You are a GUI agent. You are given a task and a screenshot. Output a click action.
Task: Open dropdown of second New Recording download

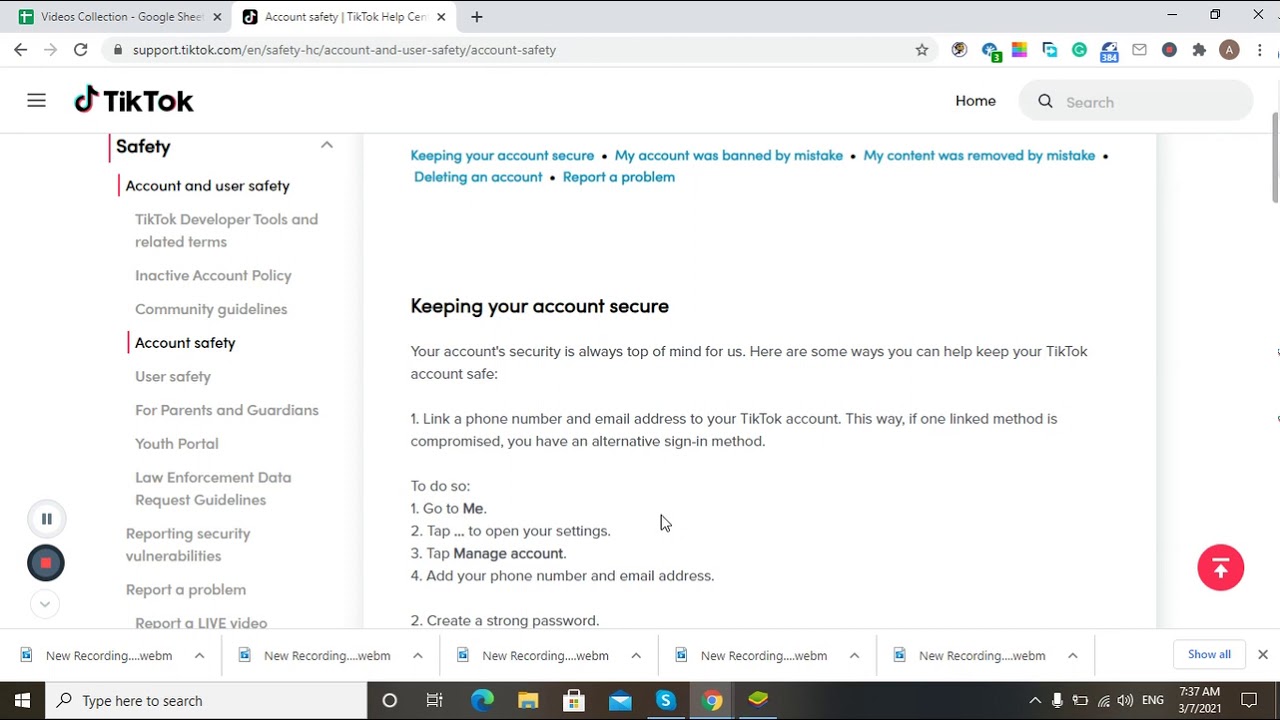click(x=417, y=656)
